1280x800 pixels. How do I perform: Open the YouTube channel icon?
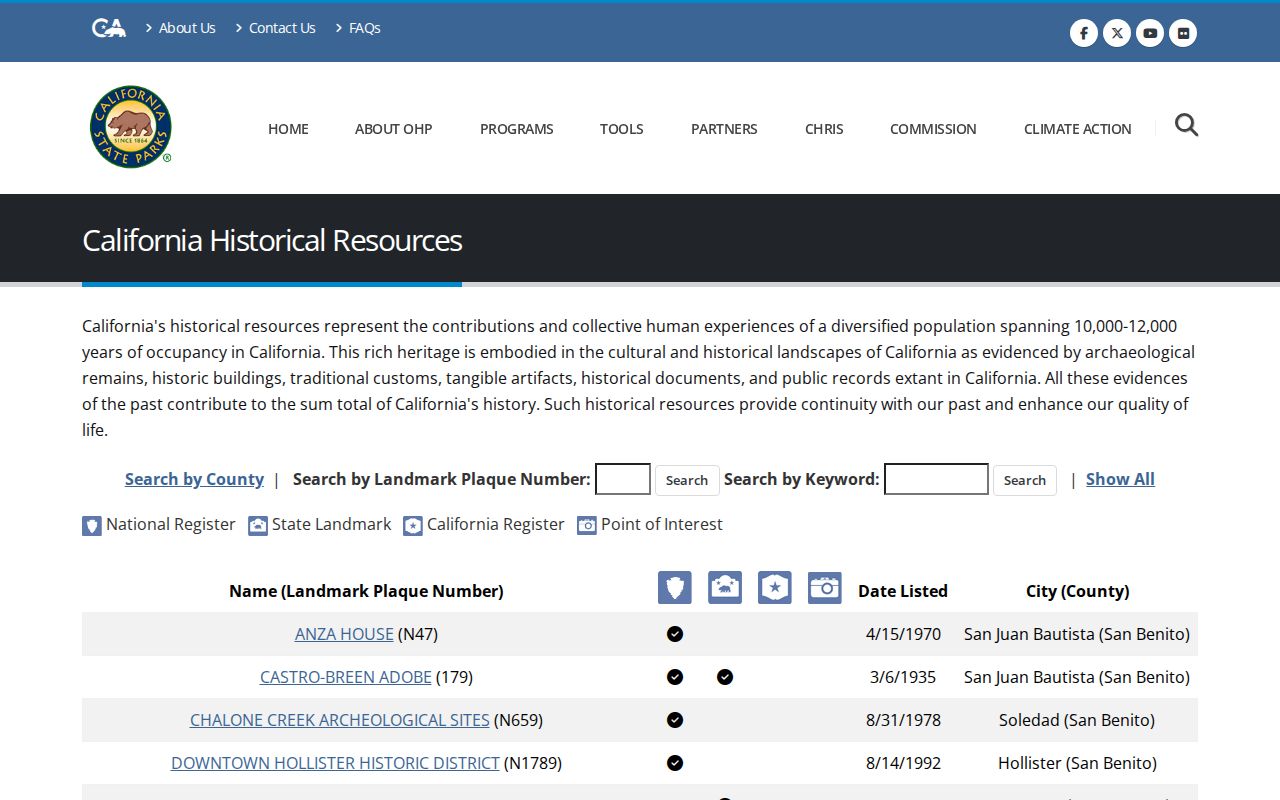click(1150, 33)
